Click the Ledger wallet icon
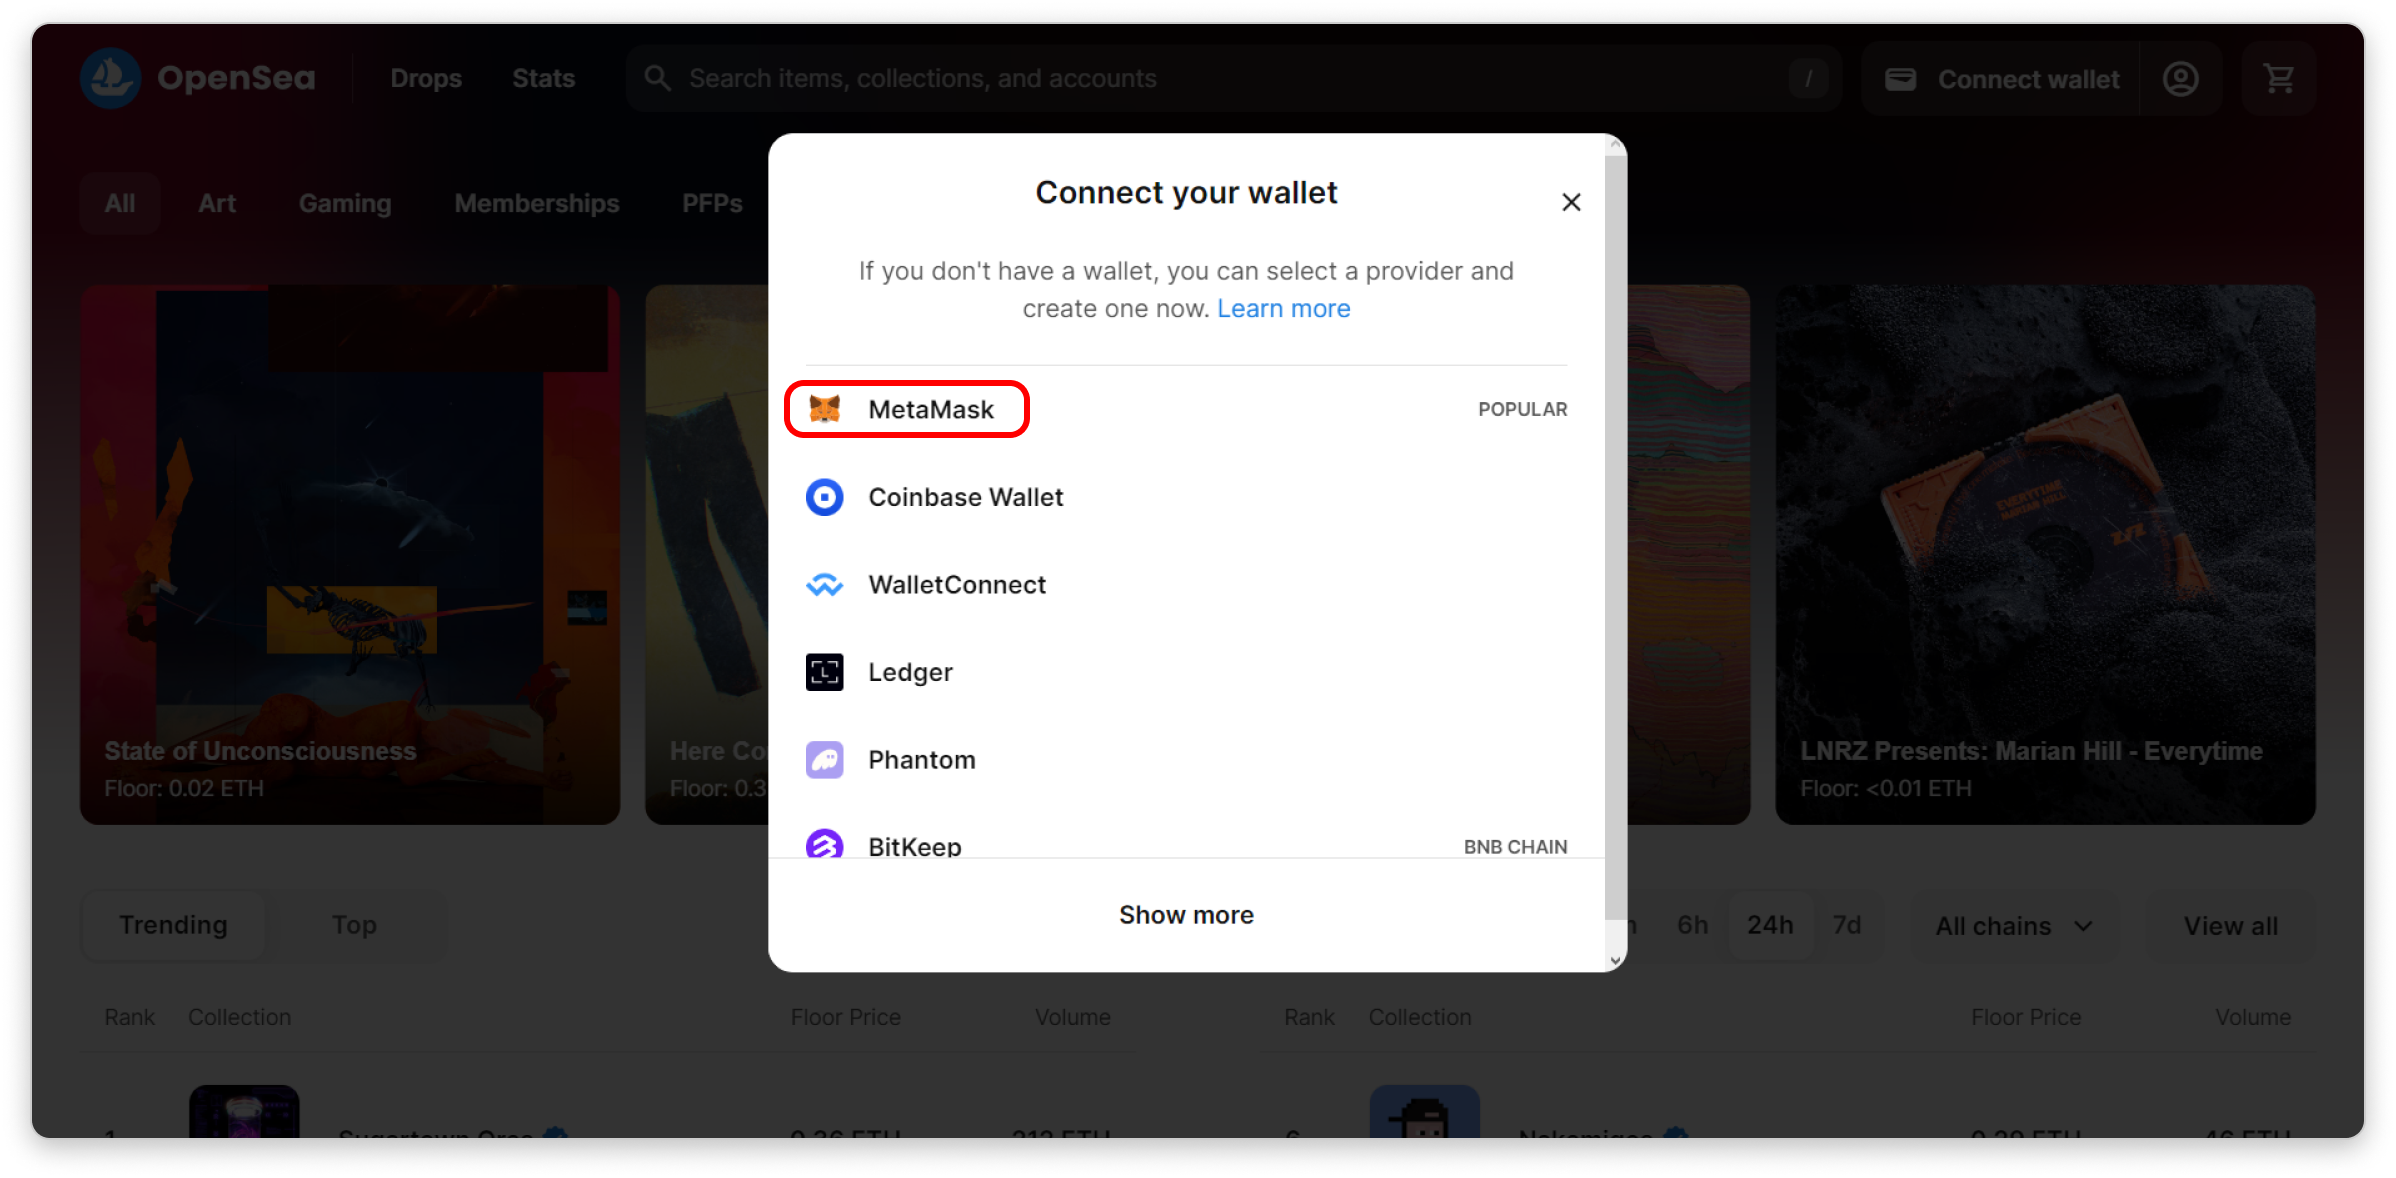 point(825,672)
